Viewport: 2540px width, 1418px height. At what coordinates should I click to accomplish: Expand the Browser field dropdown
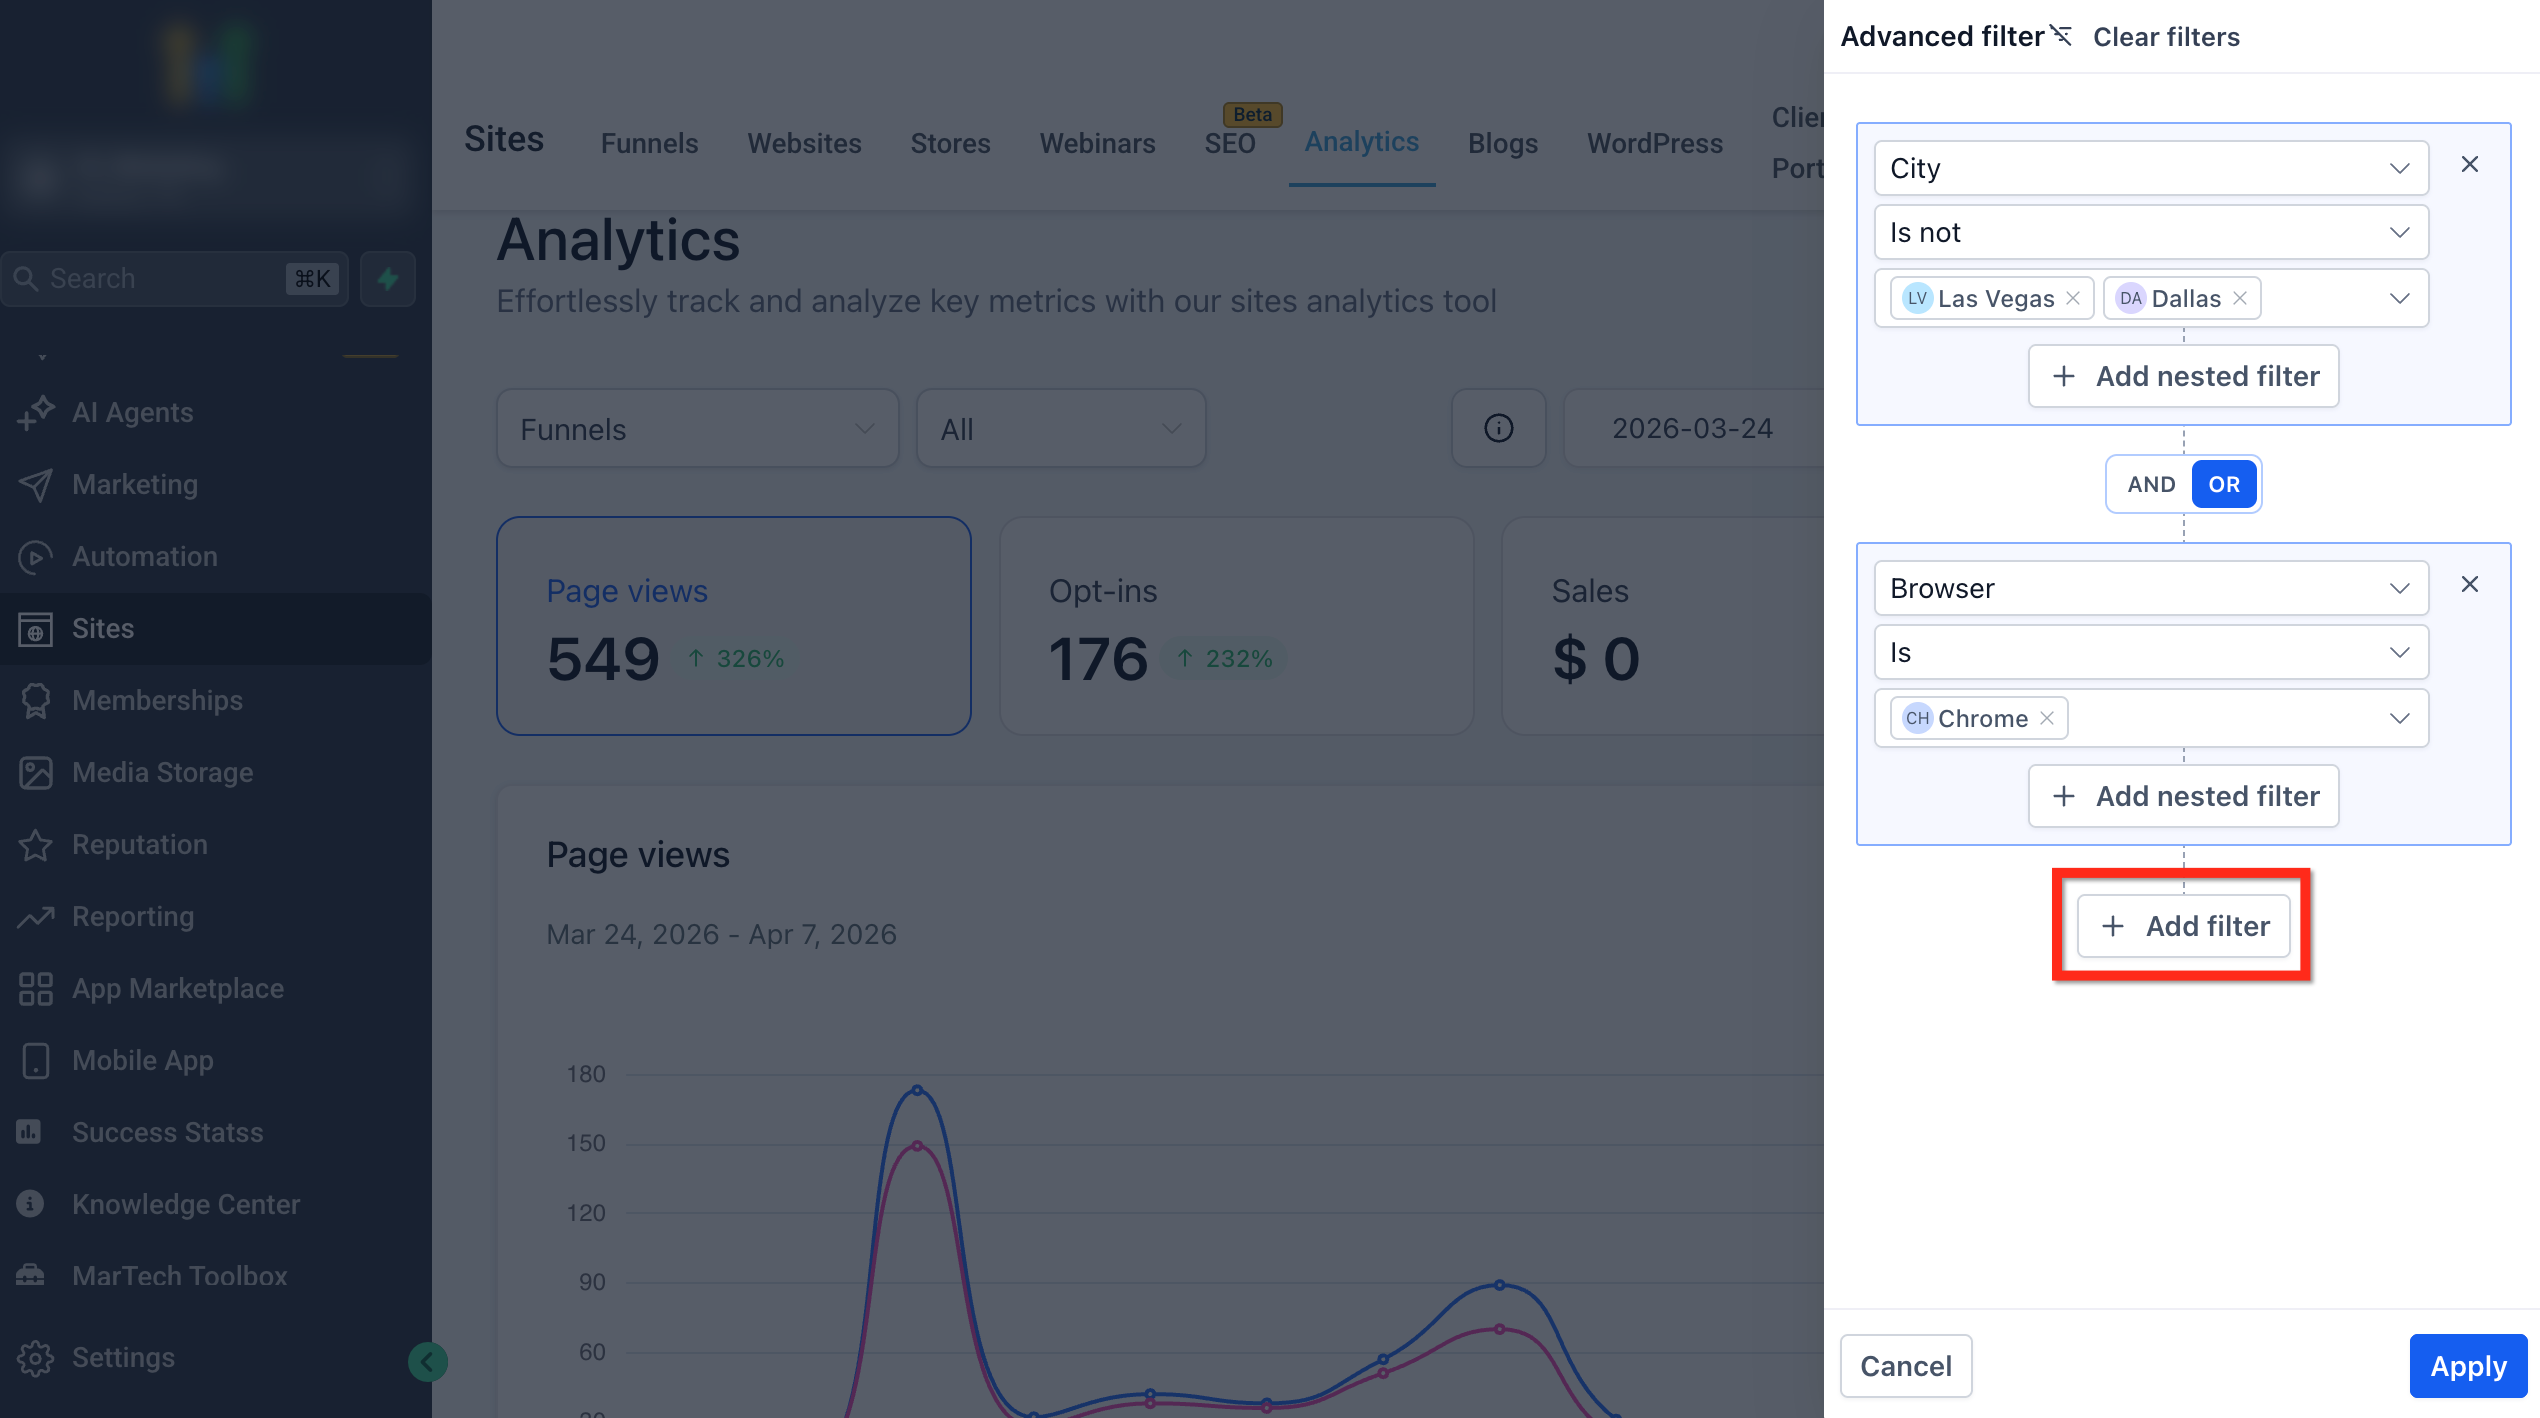point(2150,589)
